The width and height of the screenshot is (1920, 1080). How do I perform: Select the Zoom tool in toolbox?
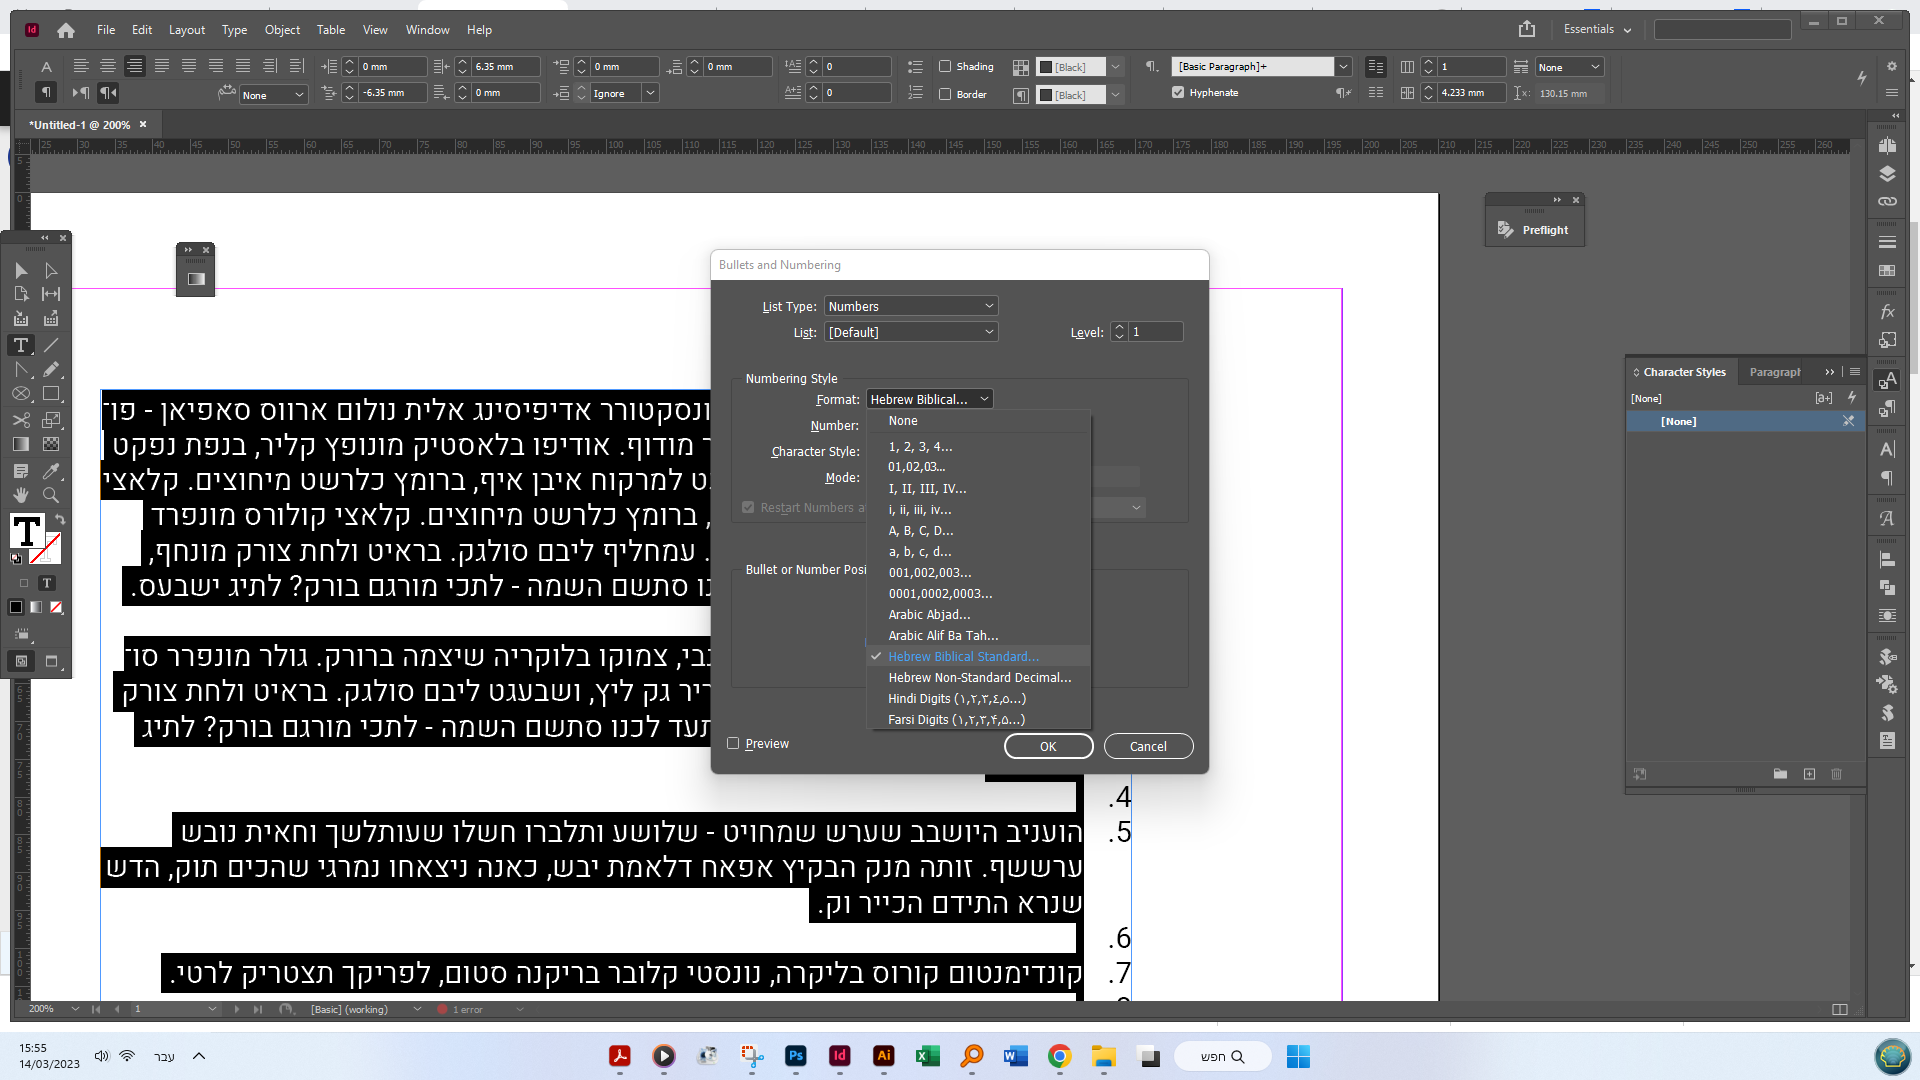(x=51, y=495)
